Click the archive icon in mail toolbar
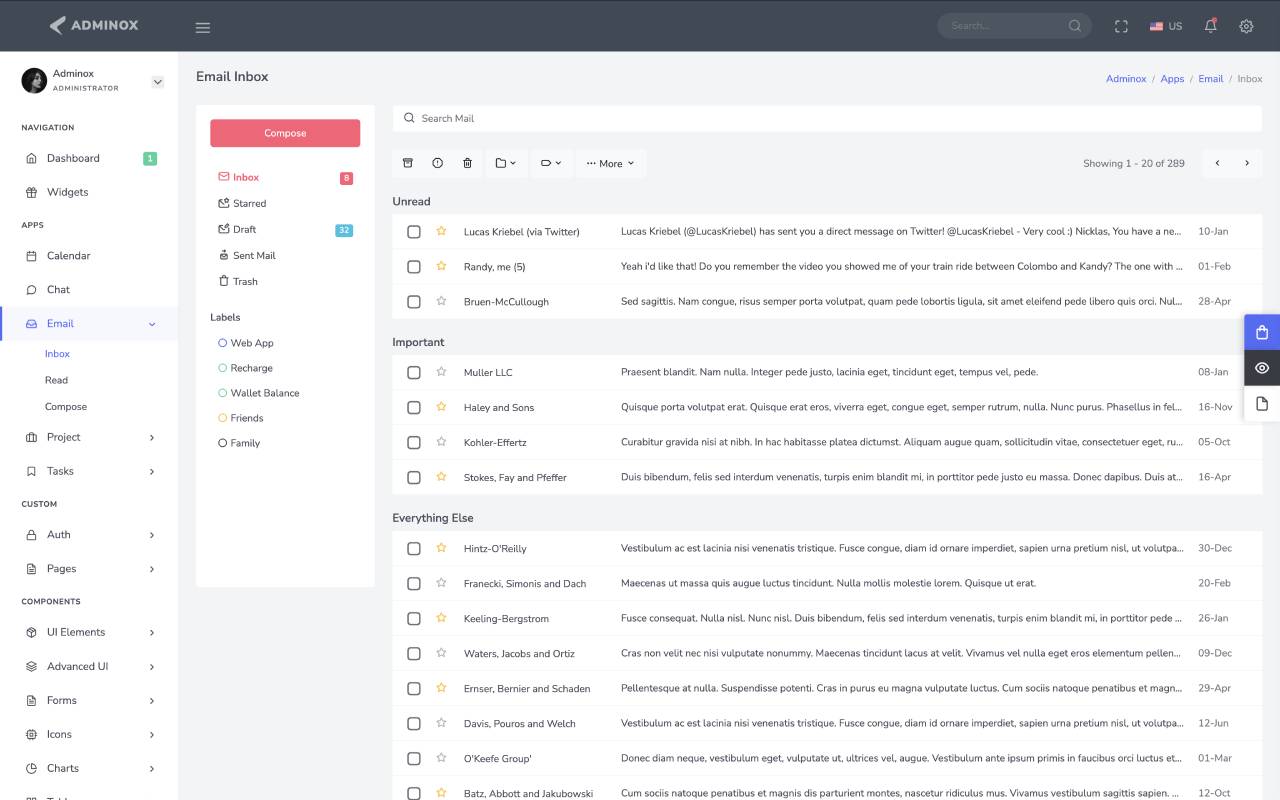 [x=407, y=163]
